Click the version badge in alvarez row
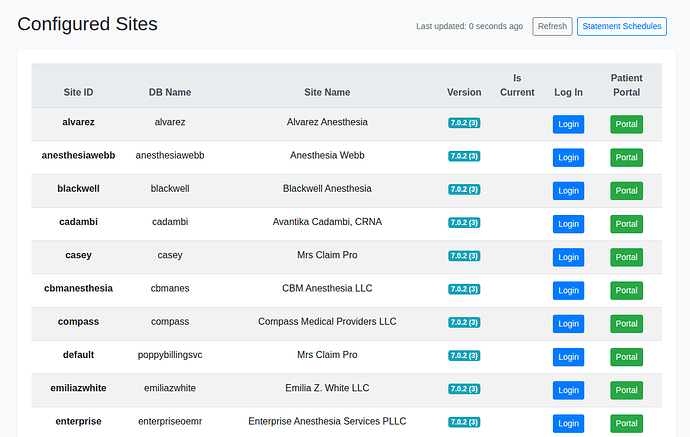Screen dimensions: 690x437 click(x=464, y=123)
